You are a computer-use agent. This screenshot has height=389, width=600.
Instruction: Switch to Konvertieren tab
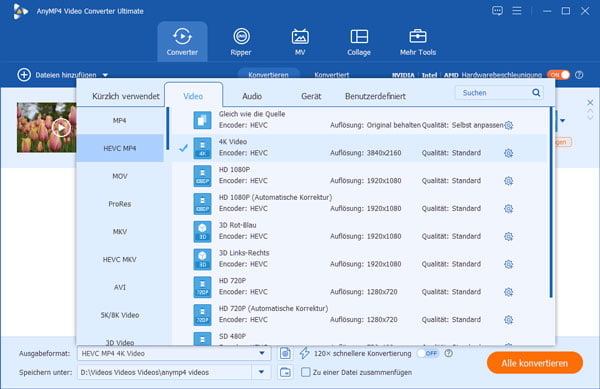268,75
